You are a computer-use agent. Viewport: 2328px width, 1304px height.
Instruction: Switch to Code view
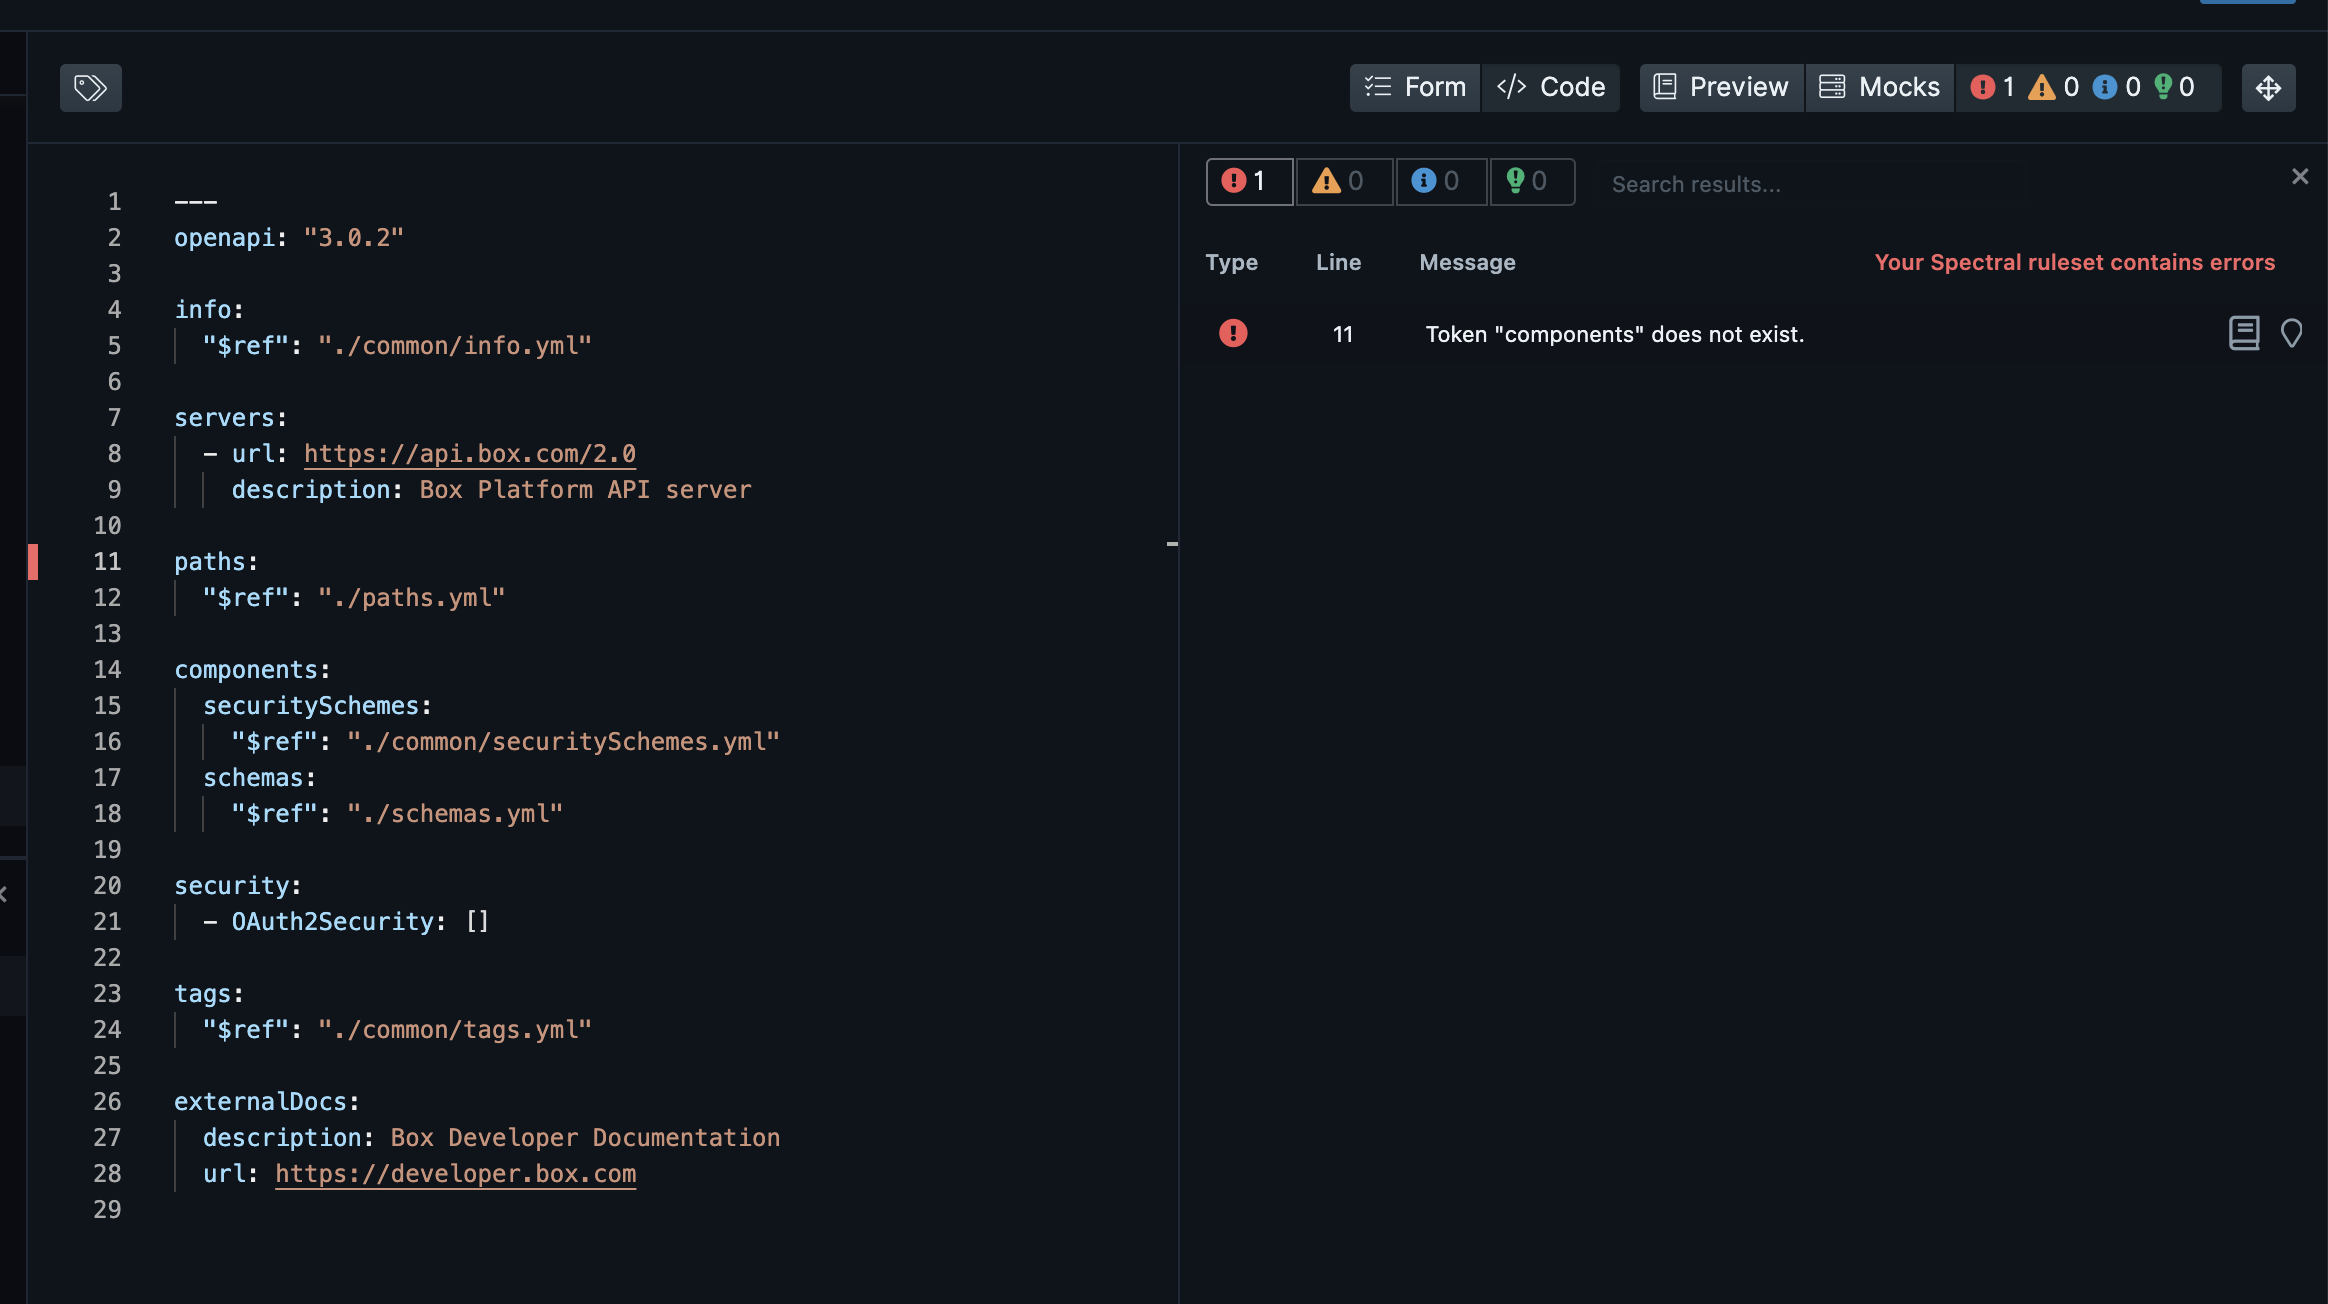point(1551,88)
